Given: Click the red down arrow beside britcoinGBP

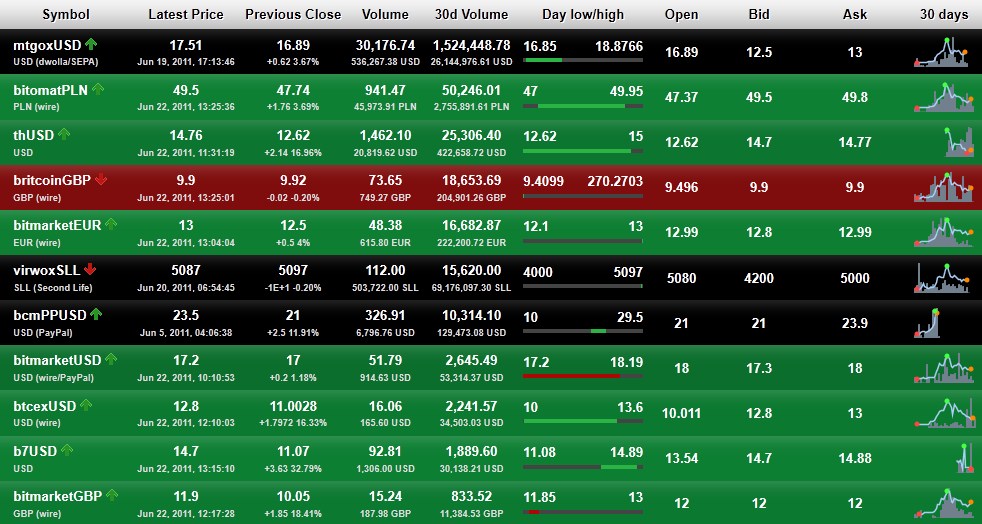Looking at the screenshot, I should pos(101,180).
